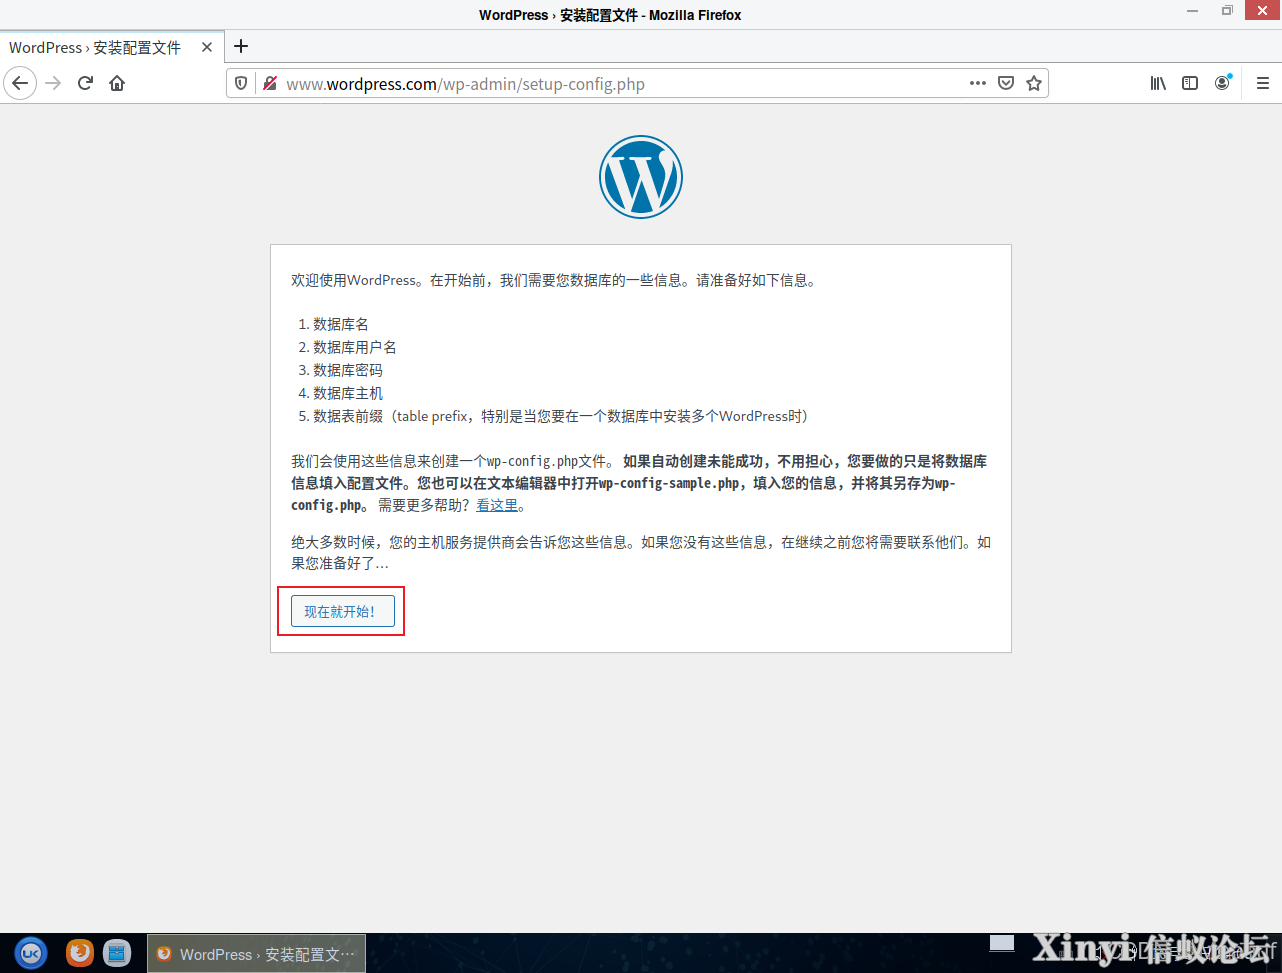Click the 数据库用户名 list item

point(355,347)
